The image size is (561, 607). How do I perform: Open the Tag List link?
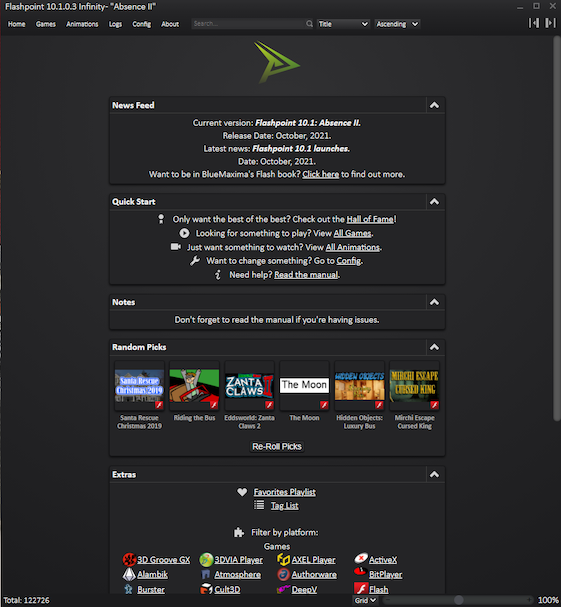285,506
